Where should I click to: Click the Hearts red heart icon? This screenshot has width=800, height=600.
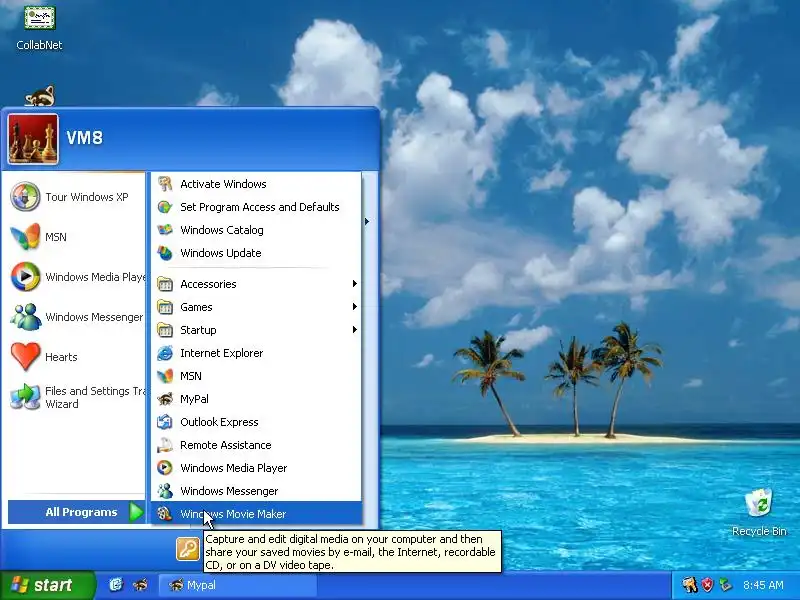pos(25,356)
